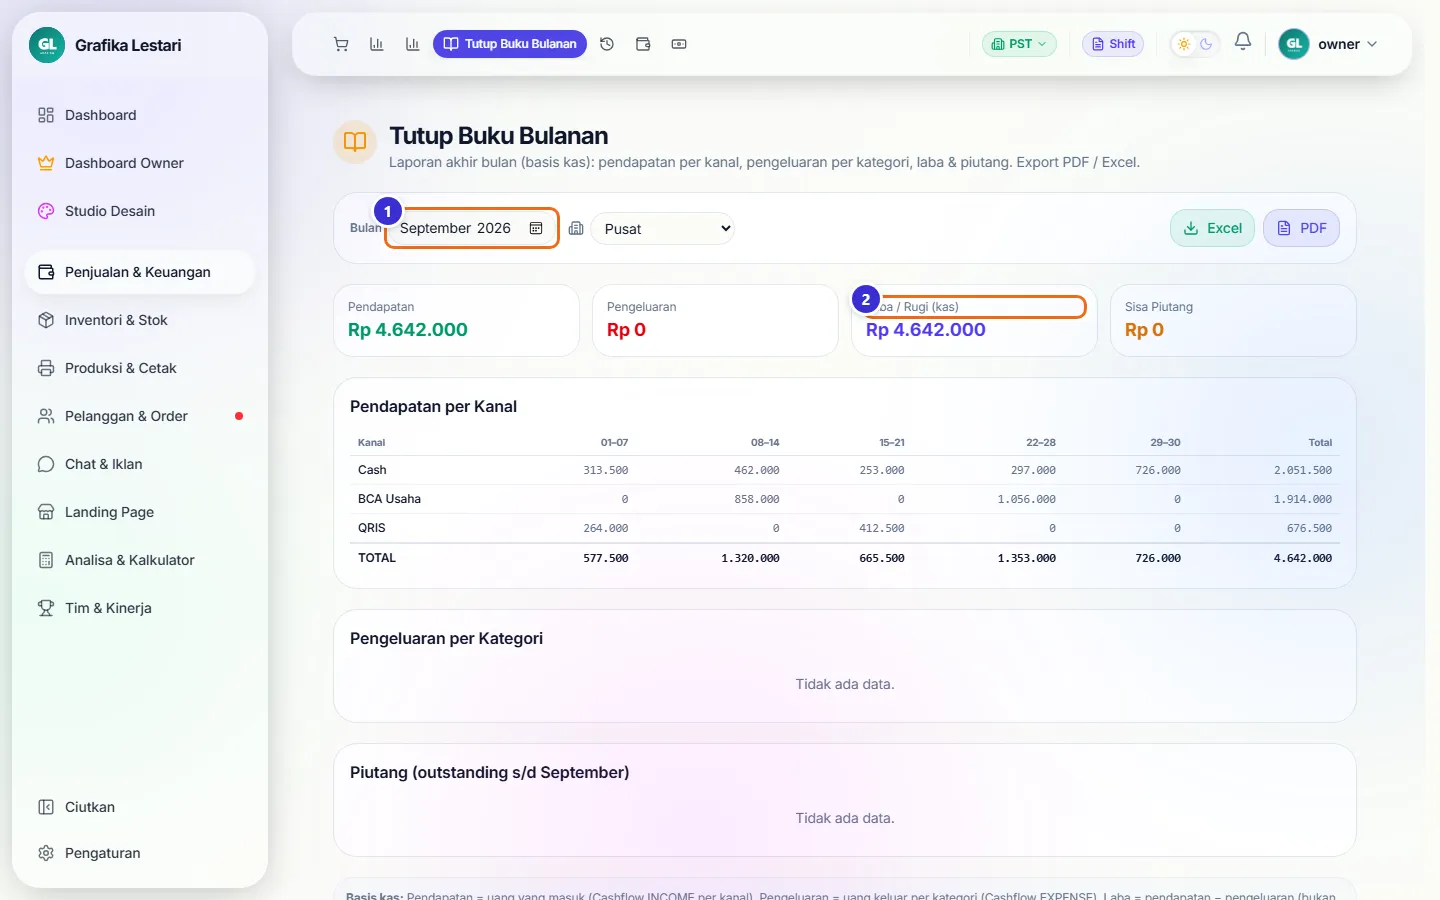Click the Pendapatan value Rp 4.642.000
This screenshot has width=1440, height=900.
[408, 330]
